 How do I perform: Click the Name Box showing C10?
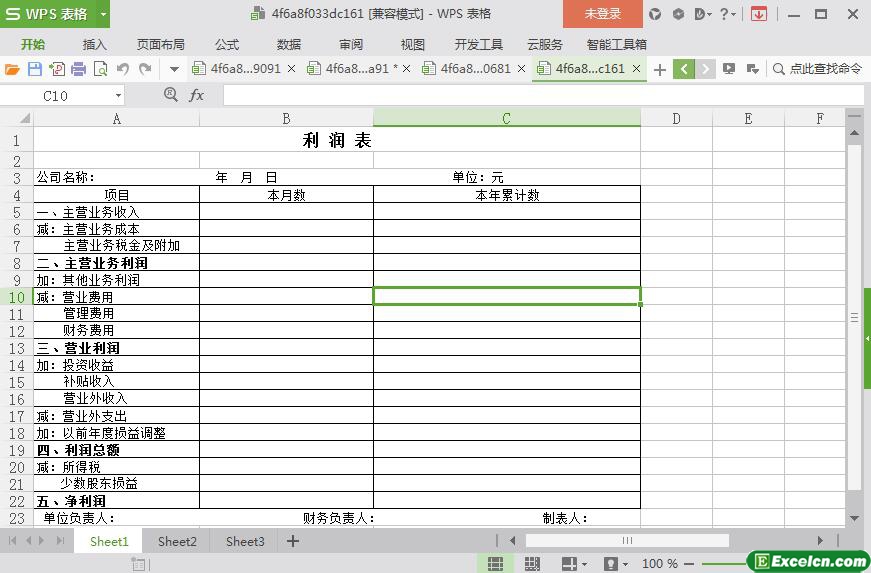56,96
